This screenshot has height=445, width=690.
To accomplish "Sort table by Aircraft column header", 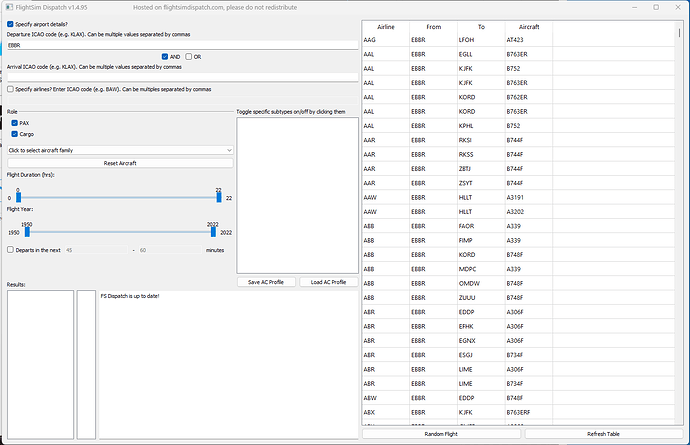I will (529, 27).
